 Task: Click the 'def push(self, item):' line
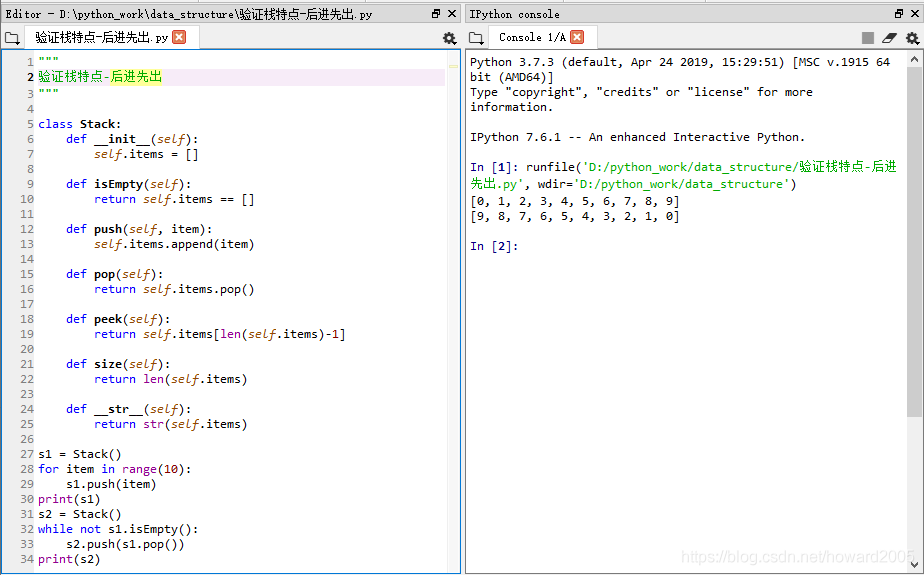tap(139, 229)
